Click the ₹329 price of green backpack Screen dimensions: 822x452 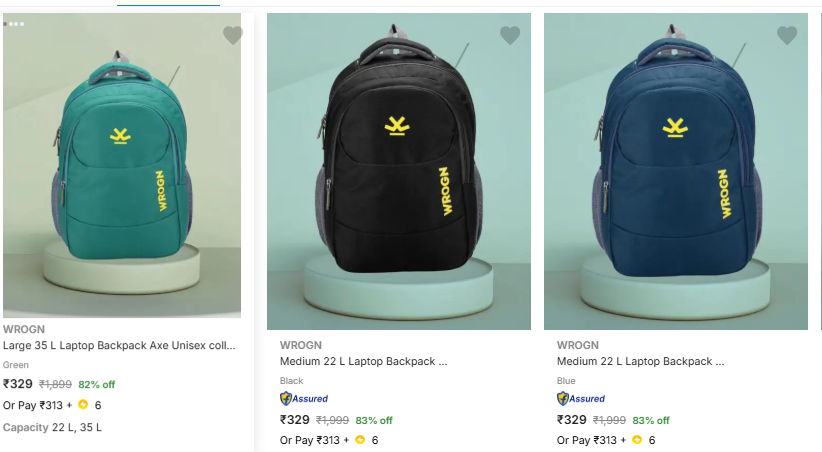click(x=18, y=384)
